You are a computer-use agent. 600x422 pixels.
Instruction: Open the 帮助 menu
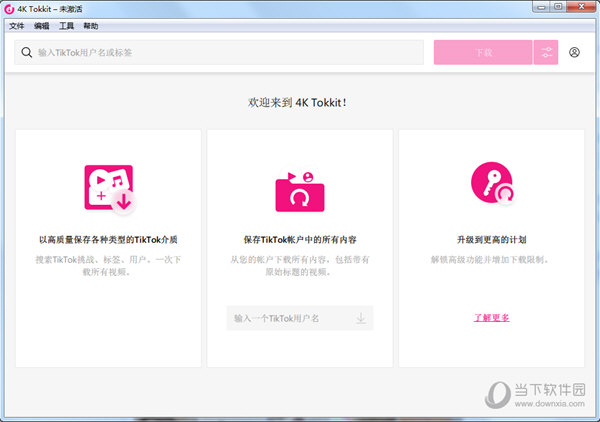[91, 26]
